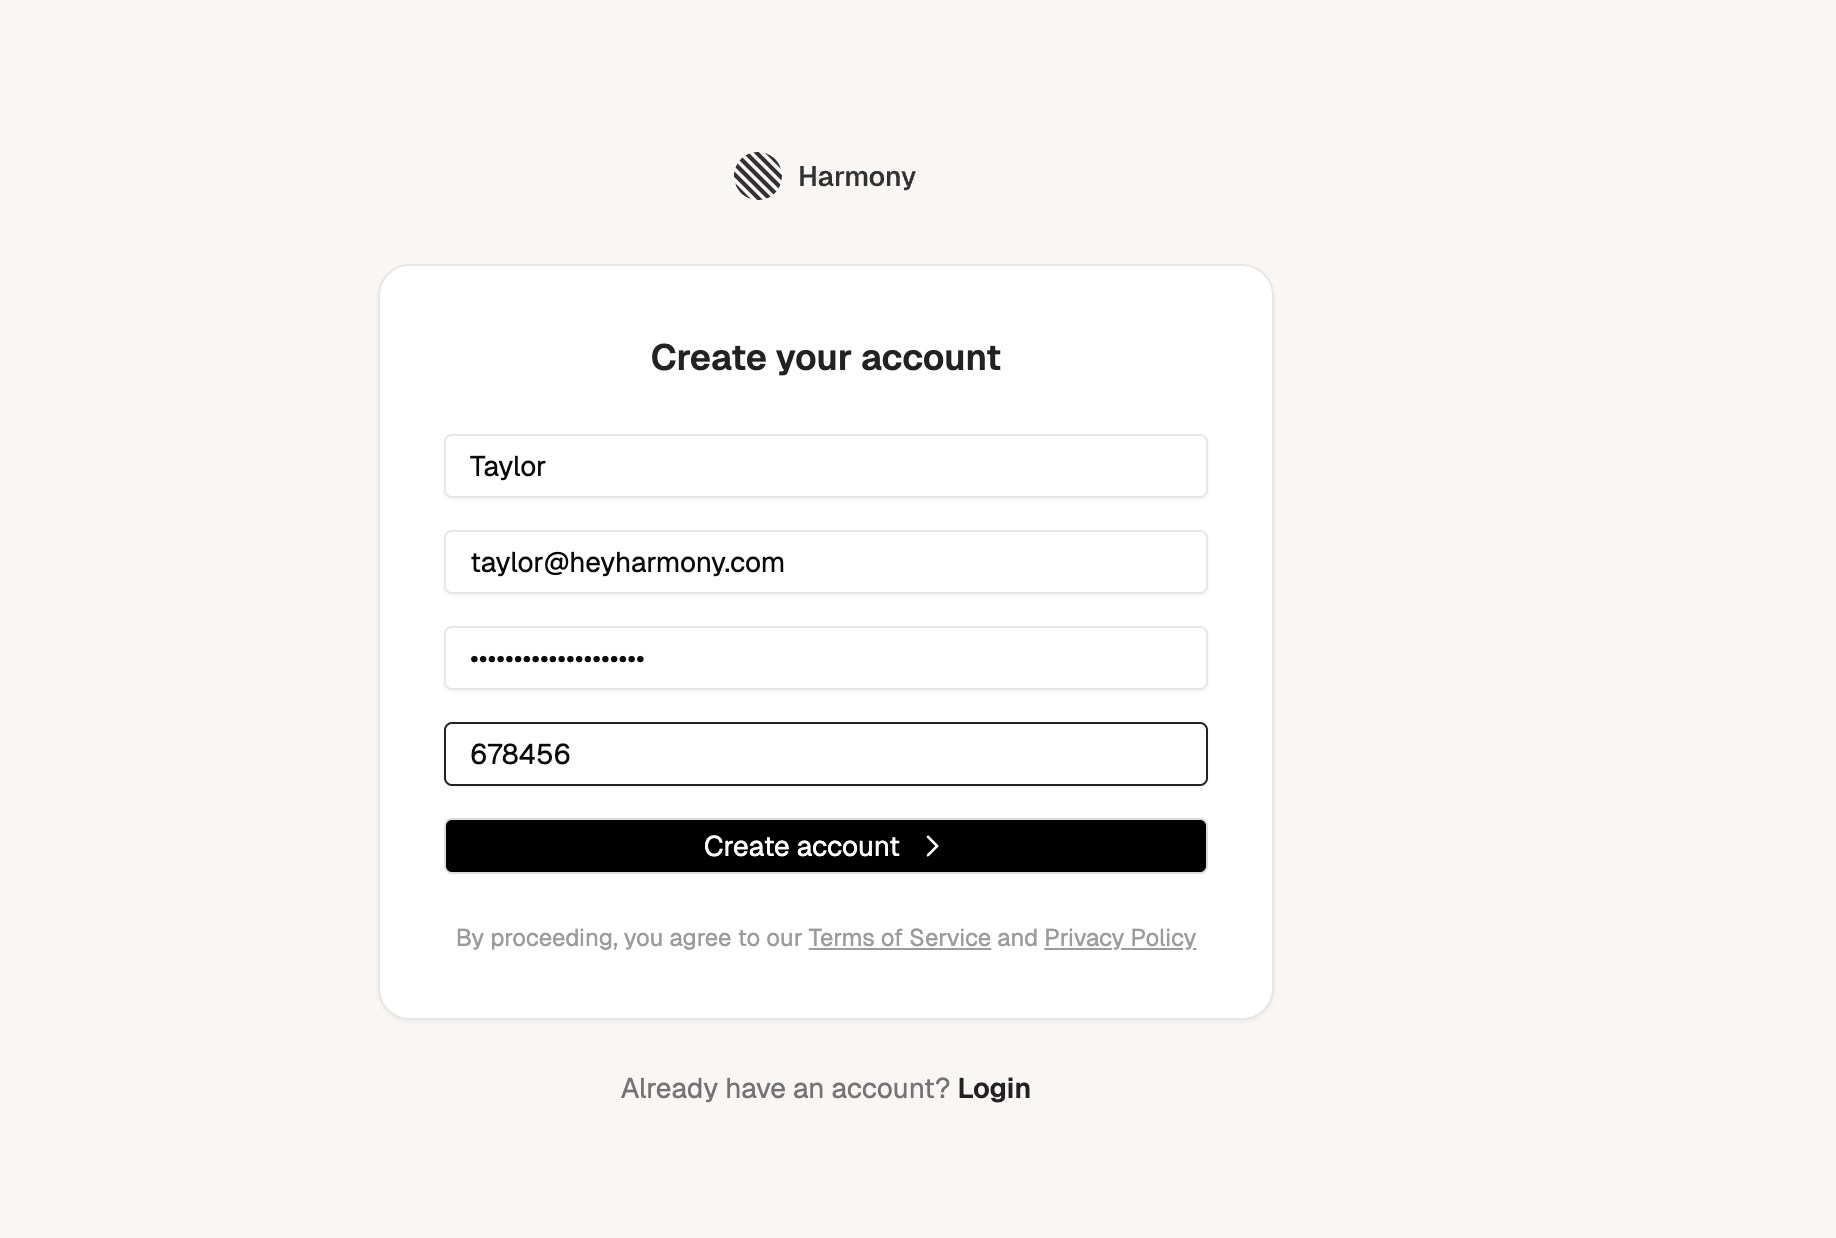Click the heyharmony.com email address text
1836x1238 pixels.
(627, 562)
